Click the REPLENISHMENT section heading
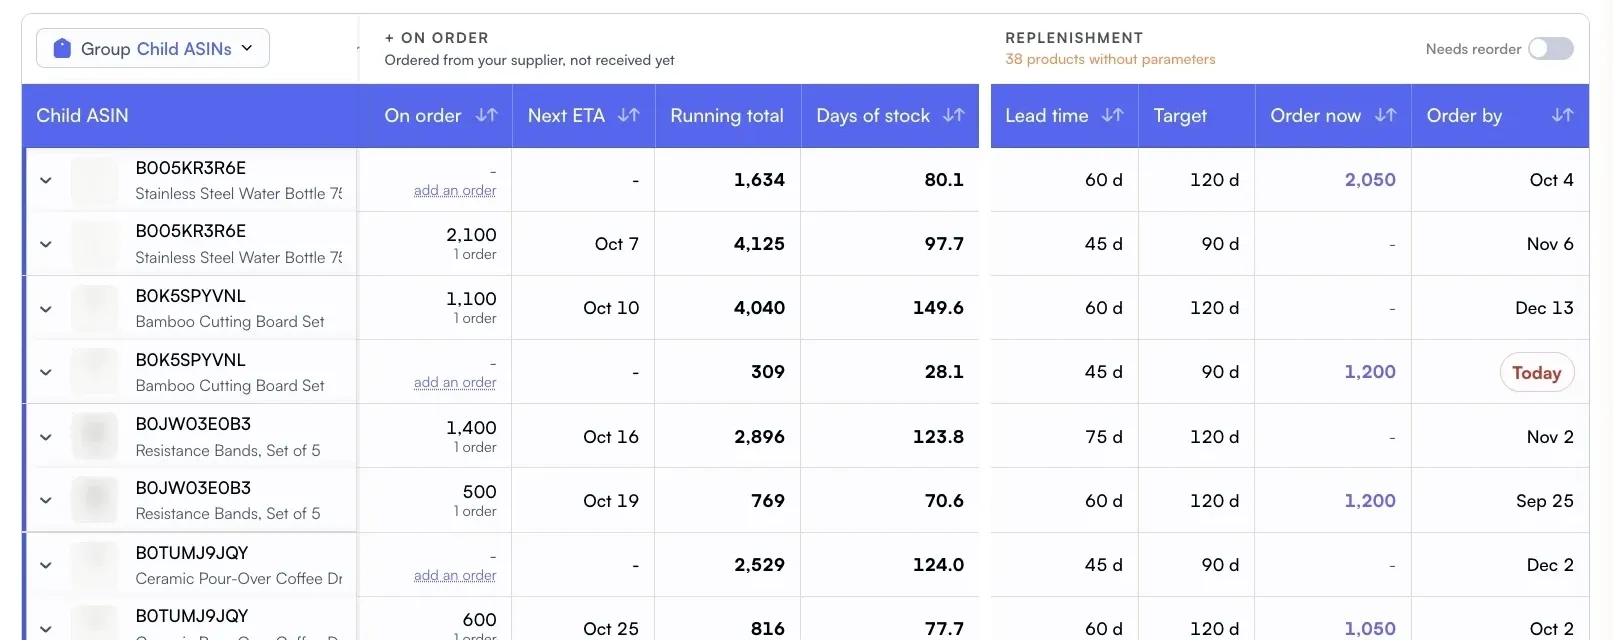This screenshot has height=640, width=1613. coord(1074,38)
